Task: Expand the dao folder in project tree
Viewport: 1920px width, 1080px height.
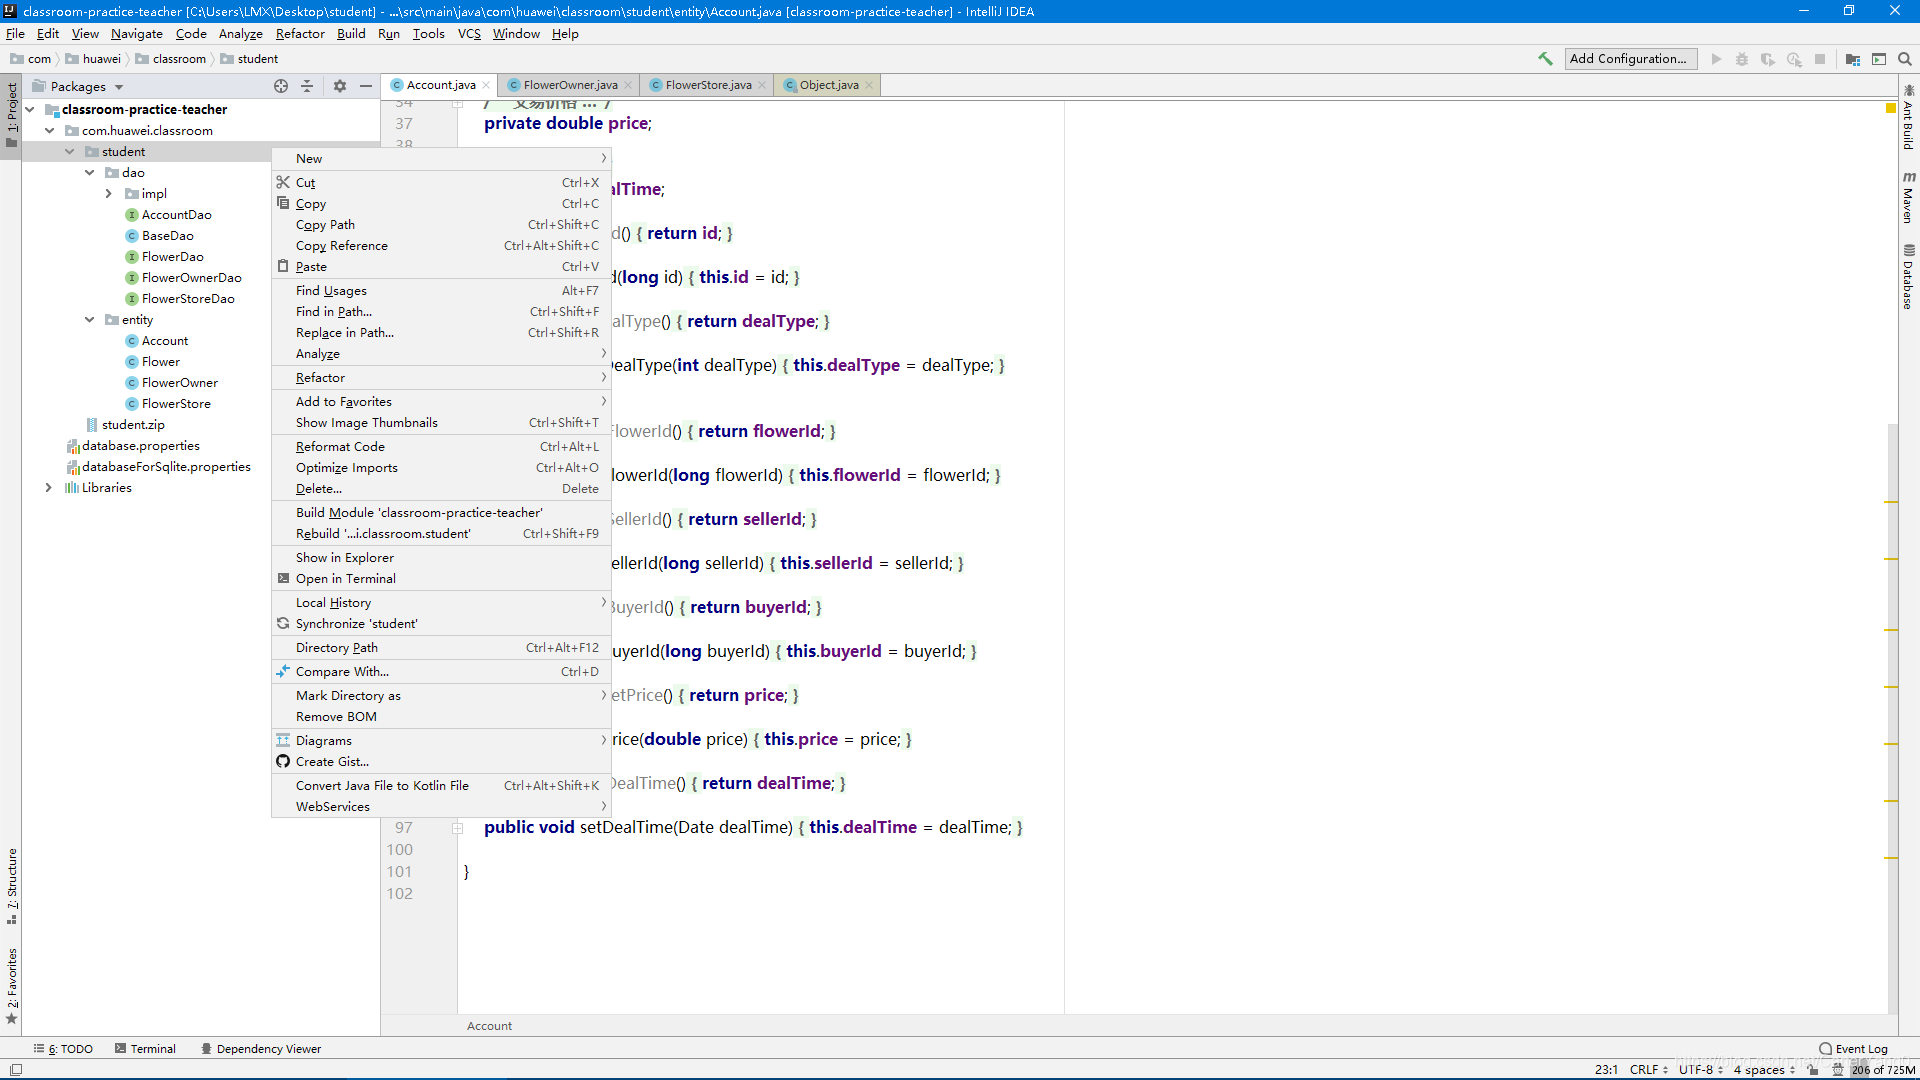Action: pyautogui.click(x=88, y=173)
